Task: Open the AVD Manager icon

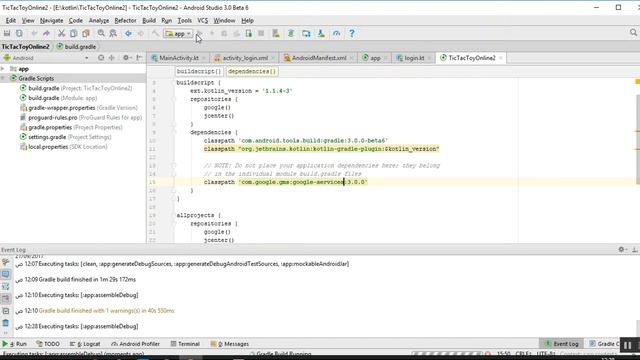Action: pyautogui.click(x=276, y=33)
